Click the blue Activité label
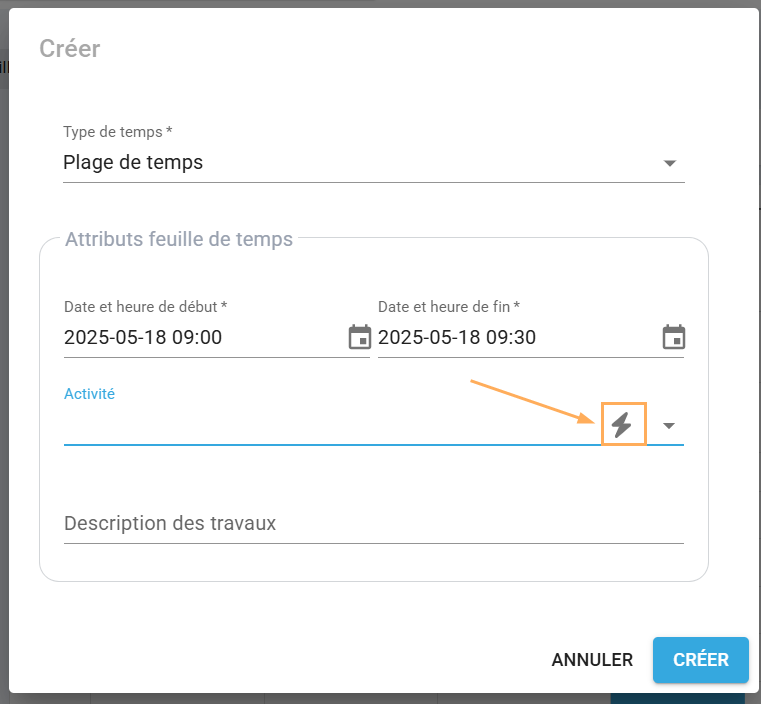The image size is (761, 704). [89, 394]
